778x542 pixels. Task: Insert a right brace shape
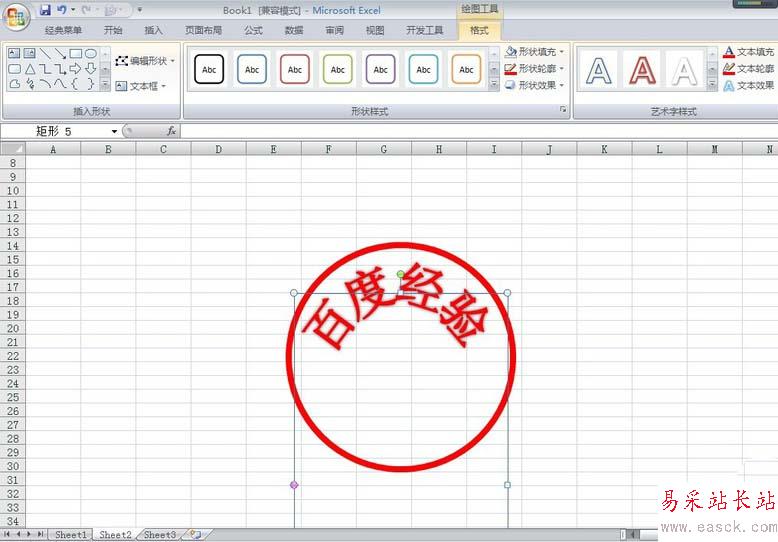tap(90, 84)
